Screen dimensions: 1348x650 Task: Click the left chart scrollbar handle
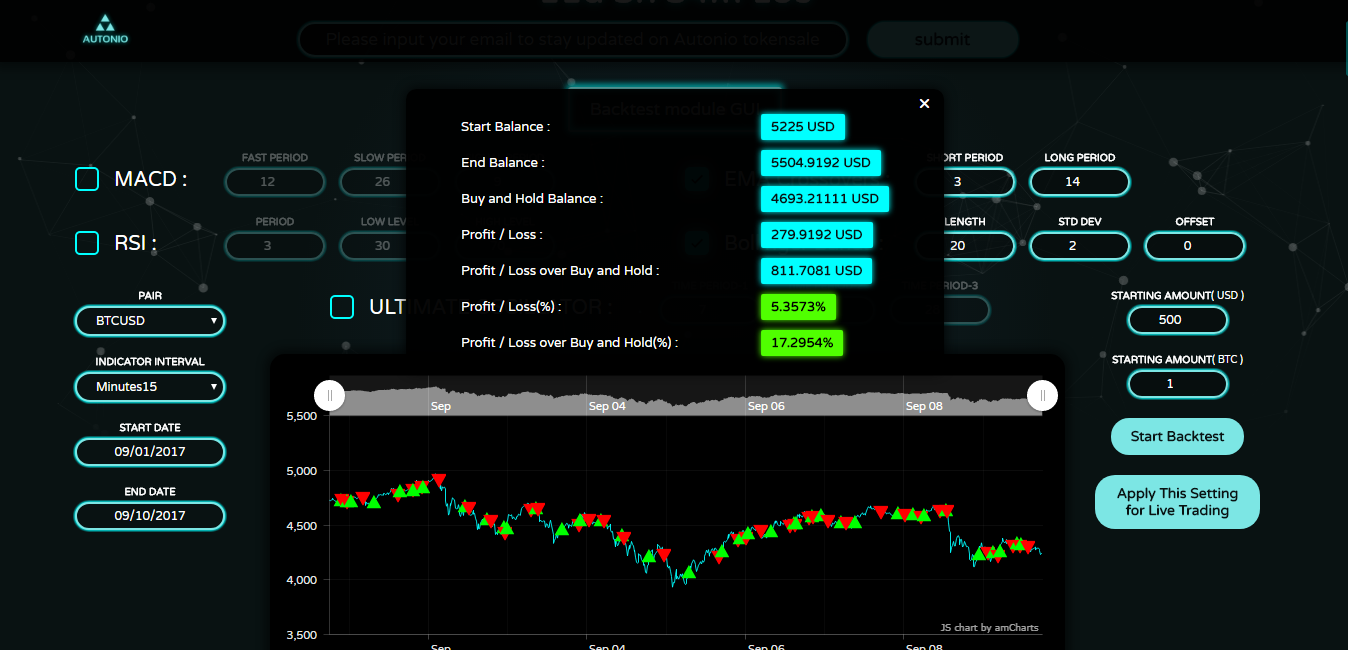pyautogui.click(x=330, y=396)
